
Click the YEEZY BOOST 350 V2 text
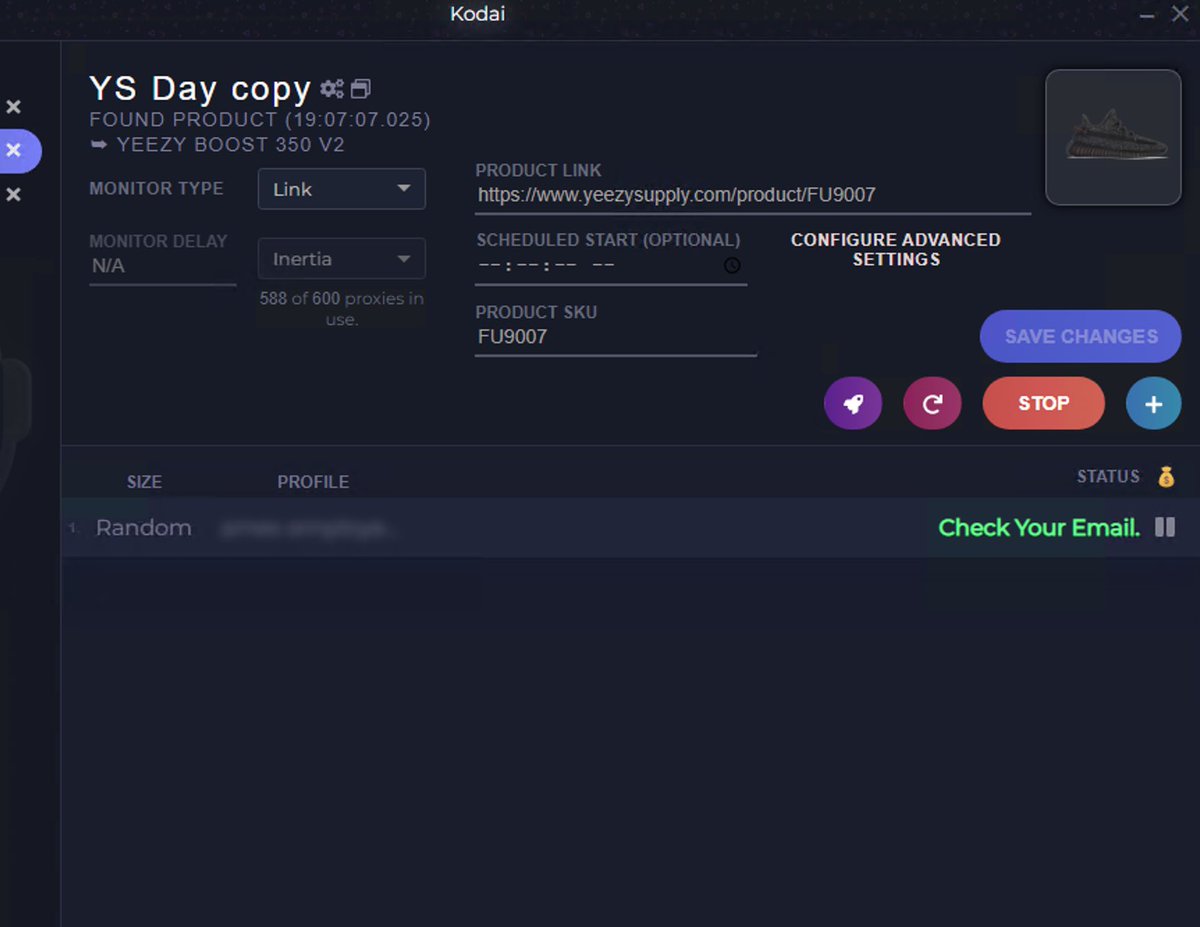click(x=231, y=145)
